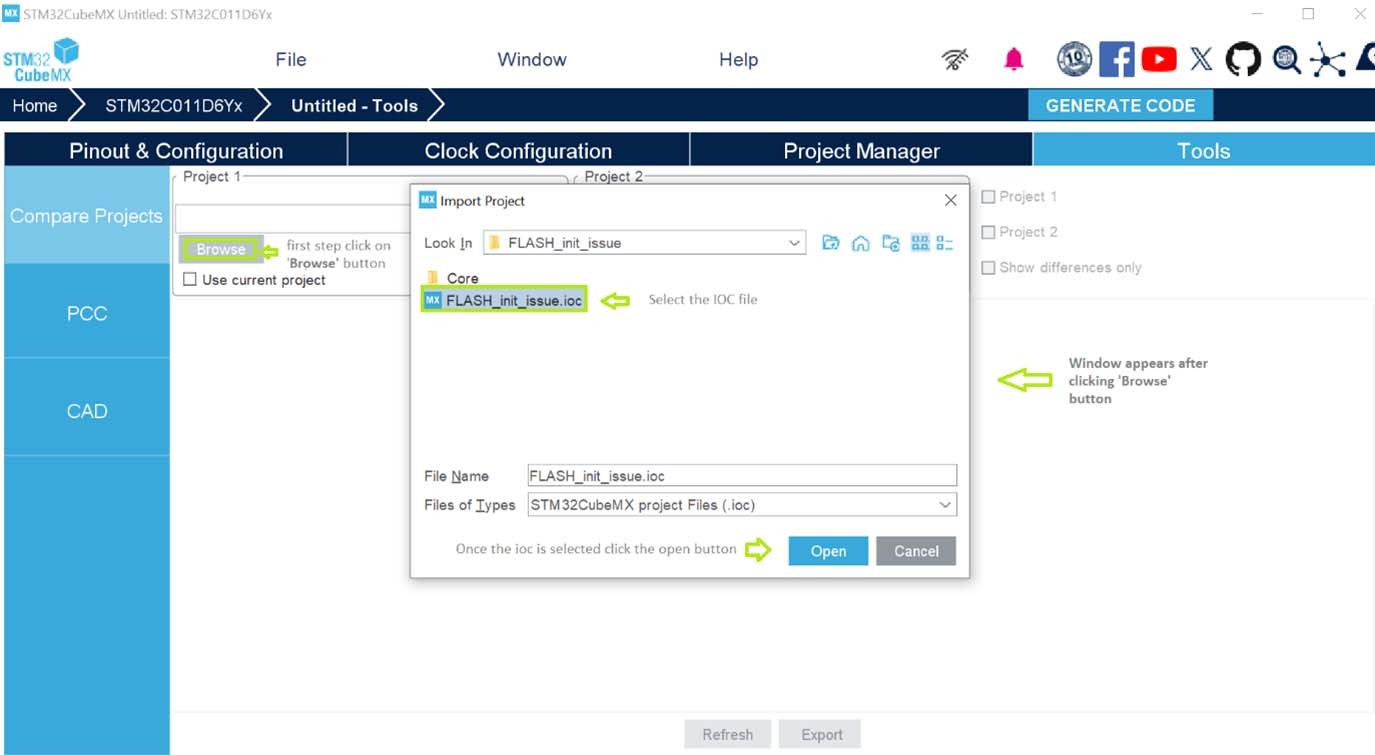Check the Use current project checkbox
The image size is (1375, 755).
(190, 280)
